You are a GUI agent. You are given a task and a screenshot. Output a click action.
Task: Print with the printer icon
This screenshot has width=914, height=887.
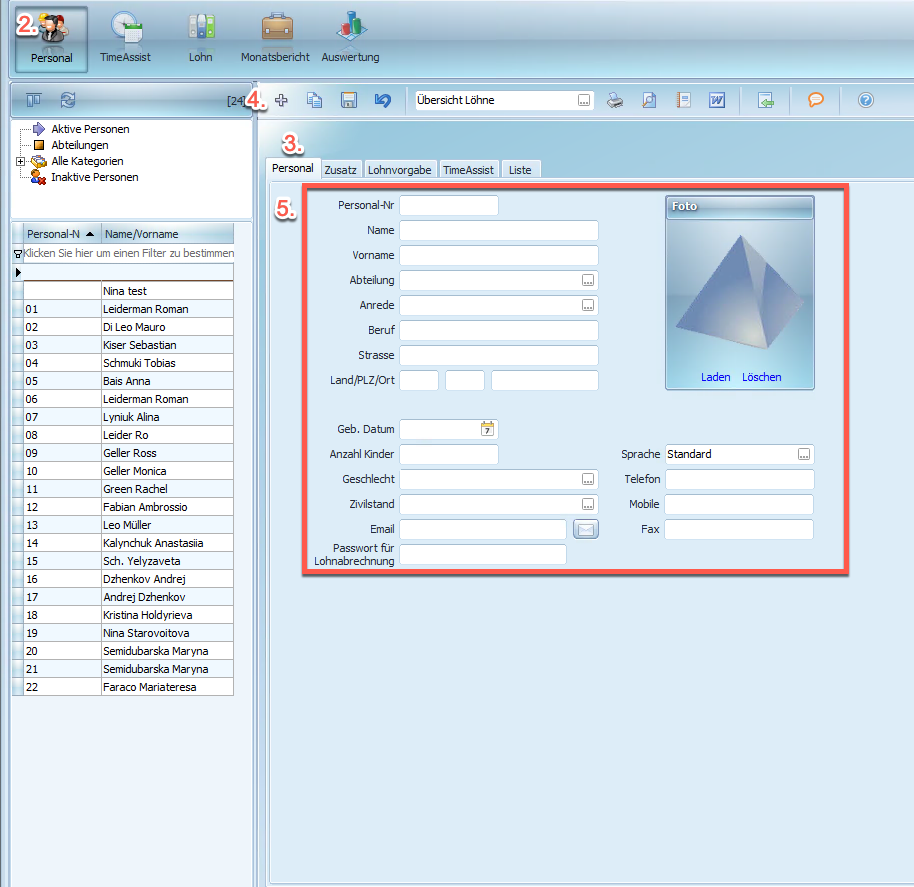pos(615,100)
